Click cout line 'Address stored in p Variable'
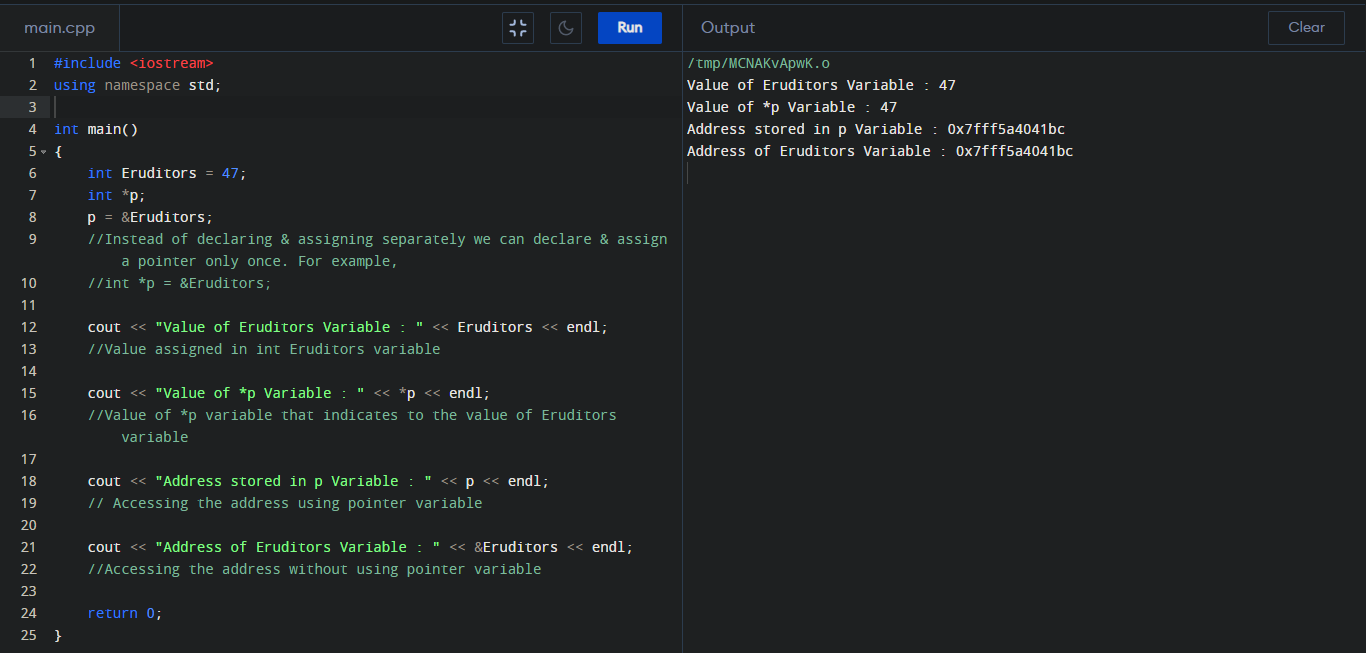The image size is (1366, 653). point(318,481)
